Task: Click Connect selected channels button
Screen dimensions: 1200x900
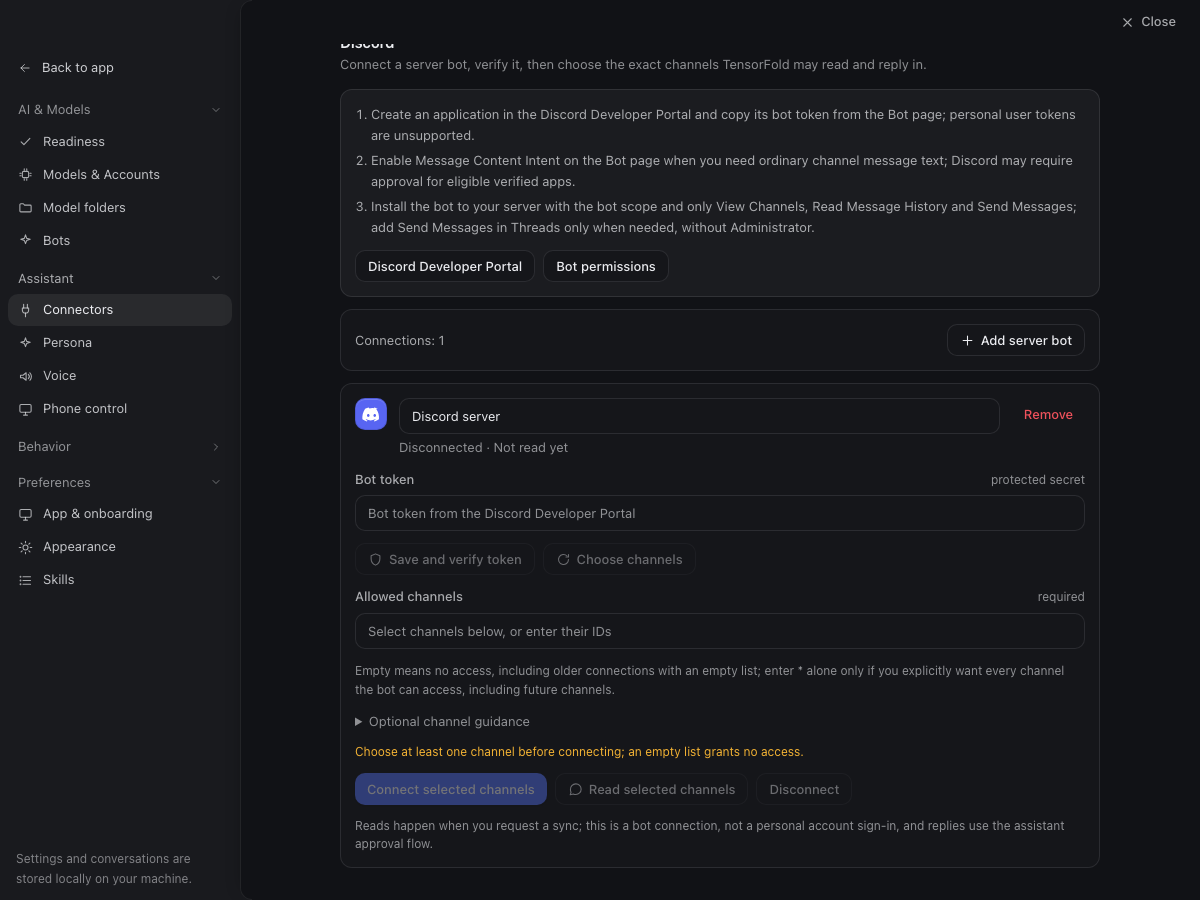Action: (x=451, y=790)
